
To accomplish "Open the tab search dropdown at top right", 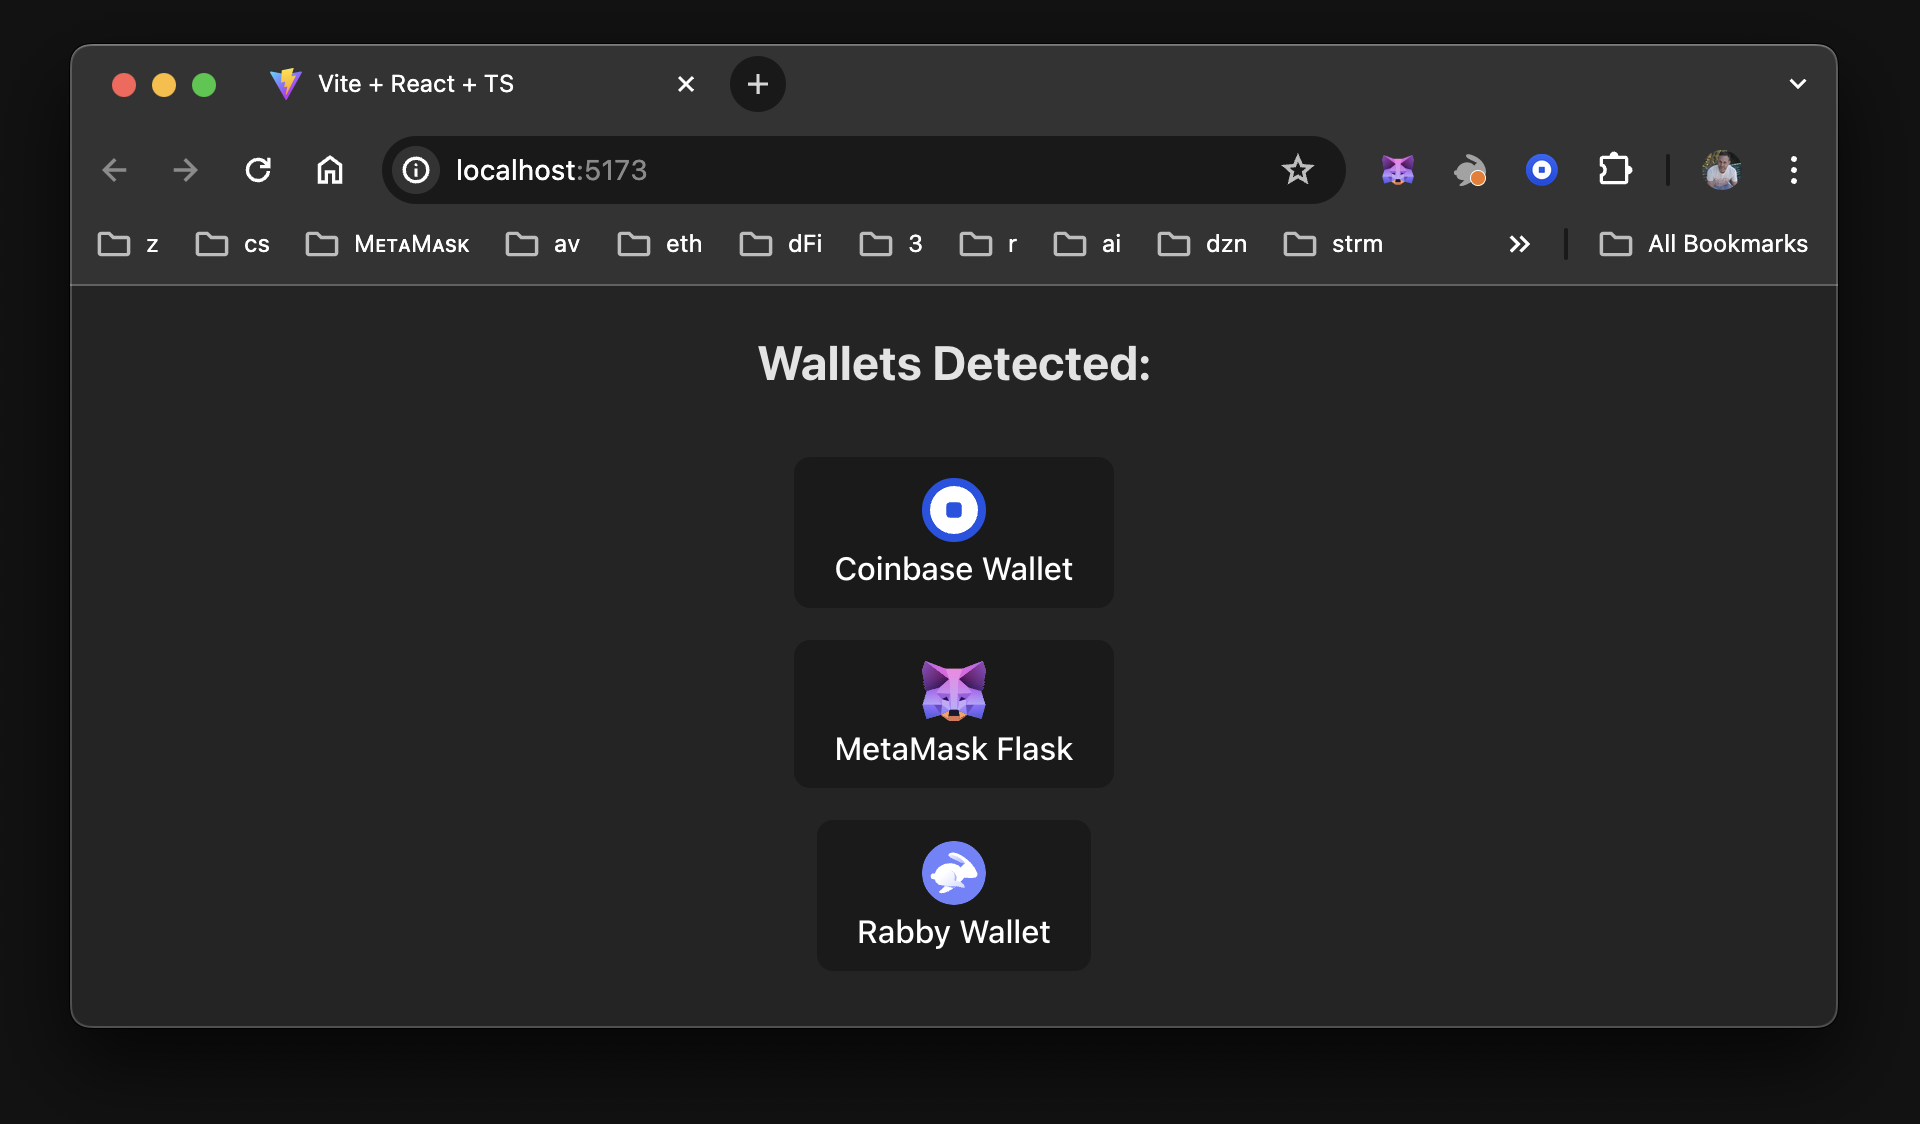I will (1797, 84).
